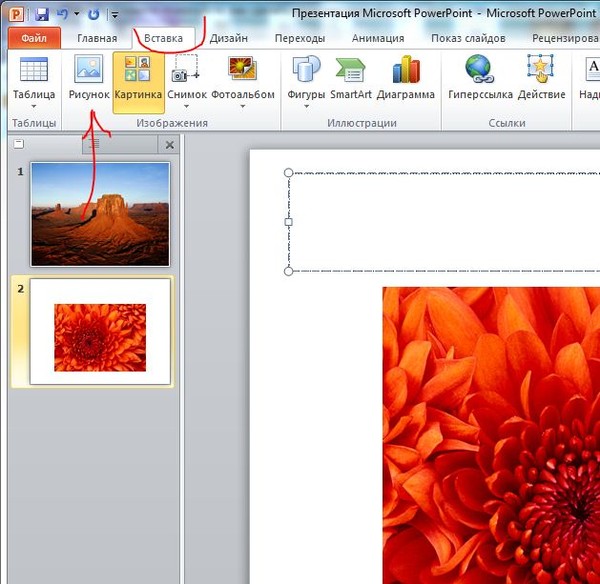Create a photo album with Фотоальбом icon
This screenshot has height=584, width=600.
242,68
